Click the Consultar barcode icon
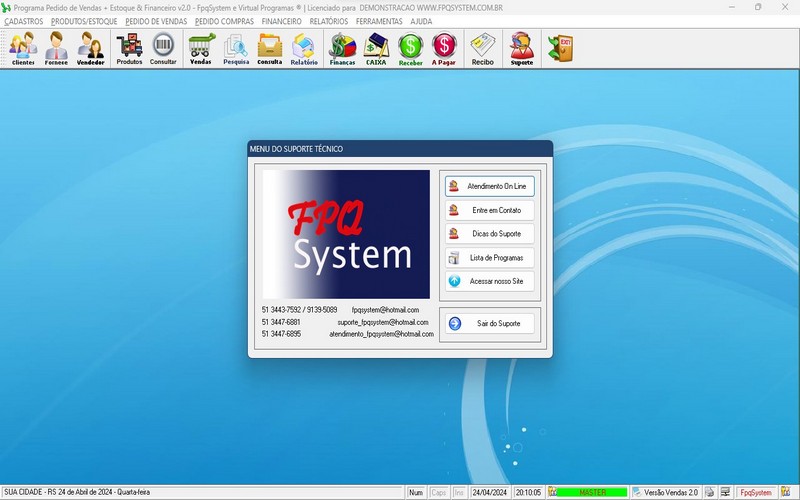800x500 pixels. pyautogui.click(x=163, y=48)
